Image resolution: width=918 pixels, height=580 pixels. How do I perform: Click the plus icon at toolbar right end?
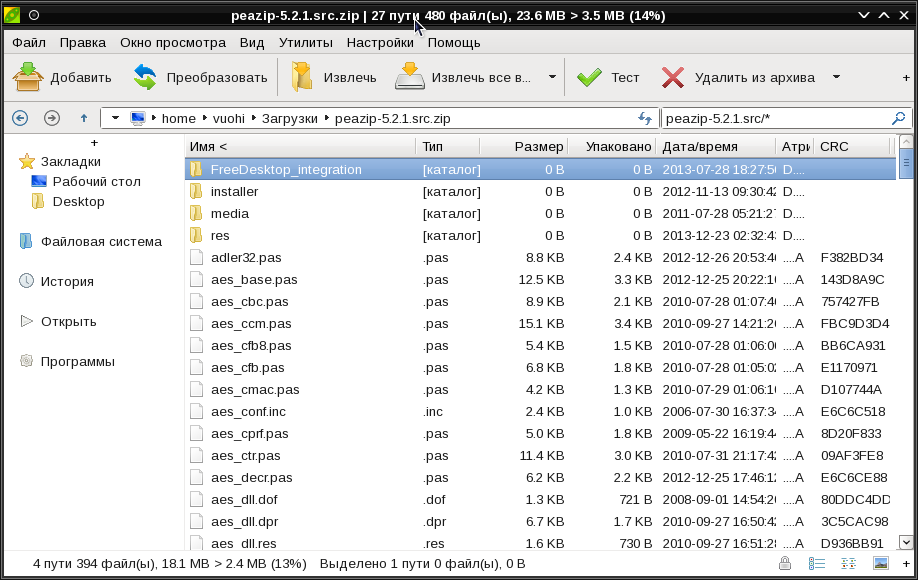(906, 77)
